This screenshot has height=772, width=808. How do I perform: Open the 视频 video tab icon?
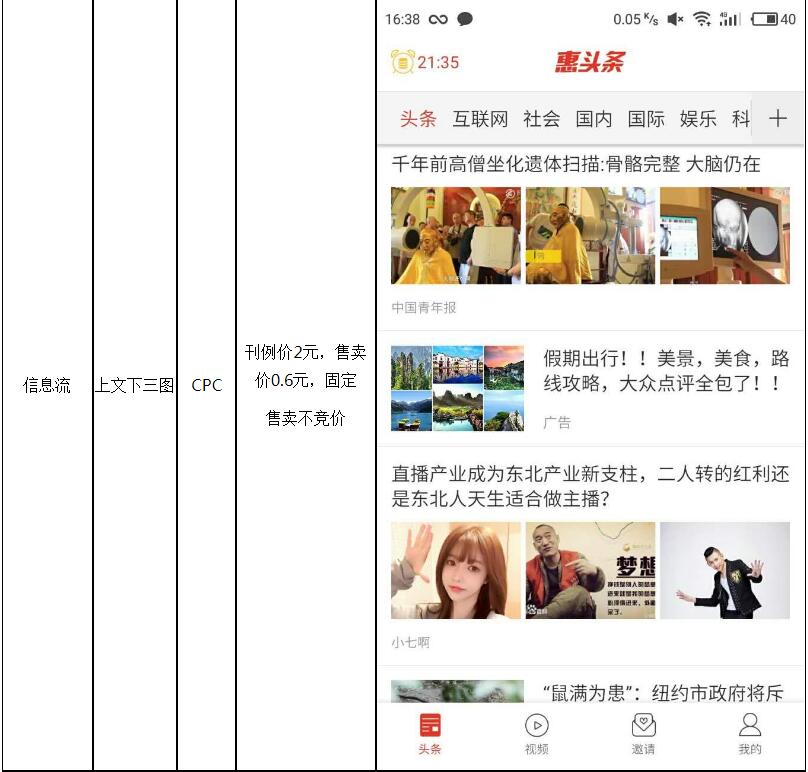coord(536,727)
